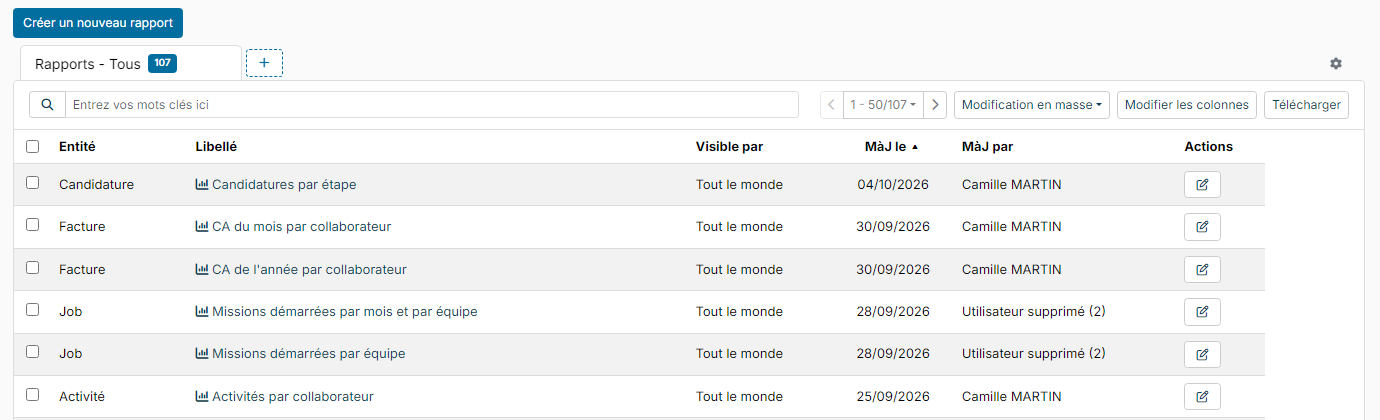Edit the CA du mois par collaborateur report
Screen dimensions: 1380x420
pyautogui.click(x=1202, y=227)
